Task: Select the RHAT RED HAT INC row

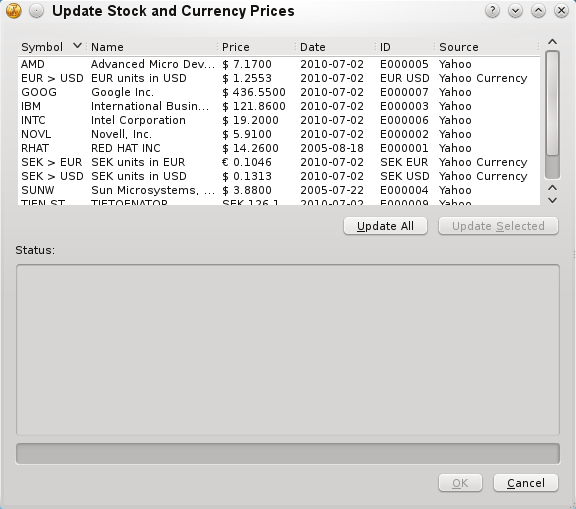Action: [279, 148]
